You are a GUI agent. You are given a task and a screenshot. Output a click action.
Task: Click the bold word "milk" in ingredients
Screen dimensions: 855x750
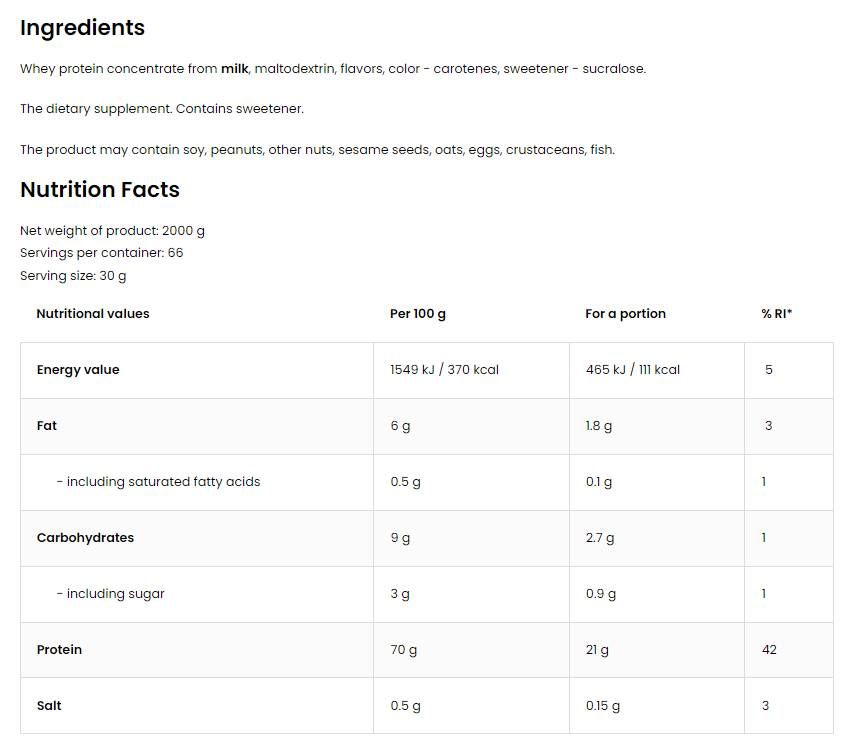(x=235, y=69)
